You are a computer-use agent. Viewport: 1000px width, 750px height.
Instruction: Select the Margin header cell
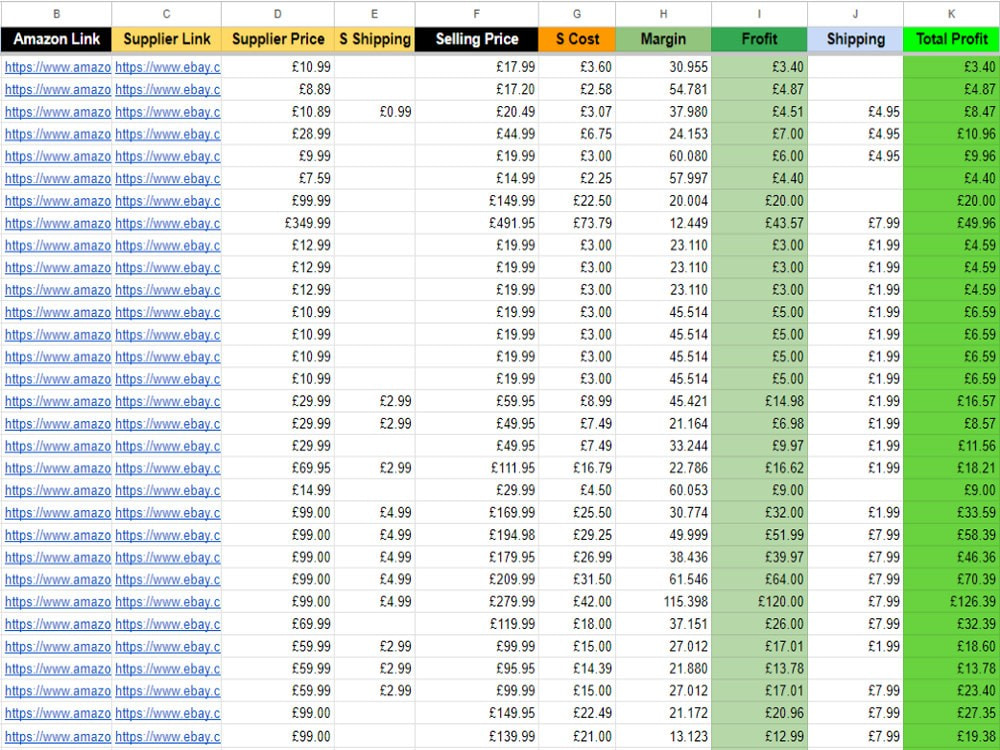click(x=663, y=39)
